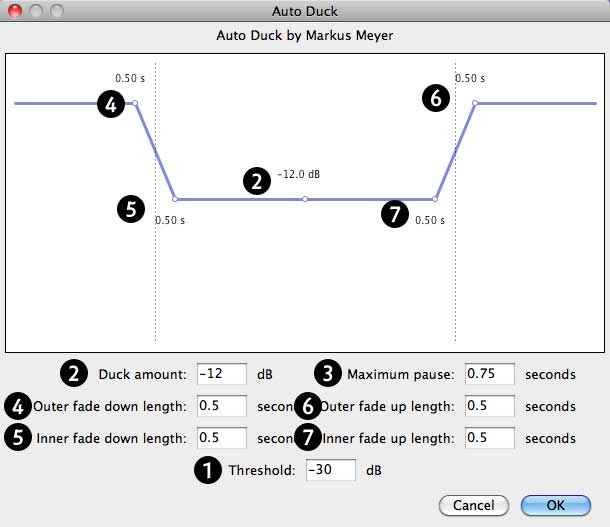Select the outer fade down point on the curve

(135, 103)
